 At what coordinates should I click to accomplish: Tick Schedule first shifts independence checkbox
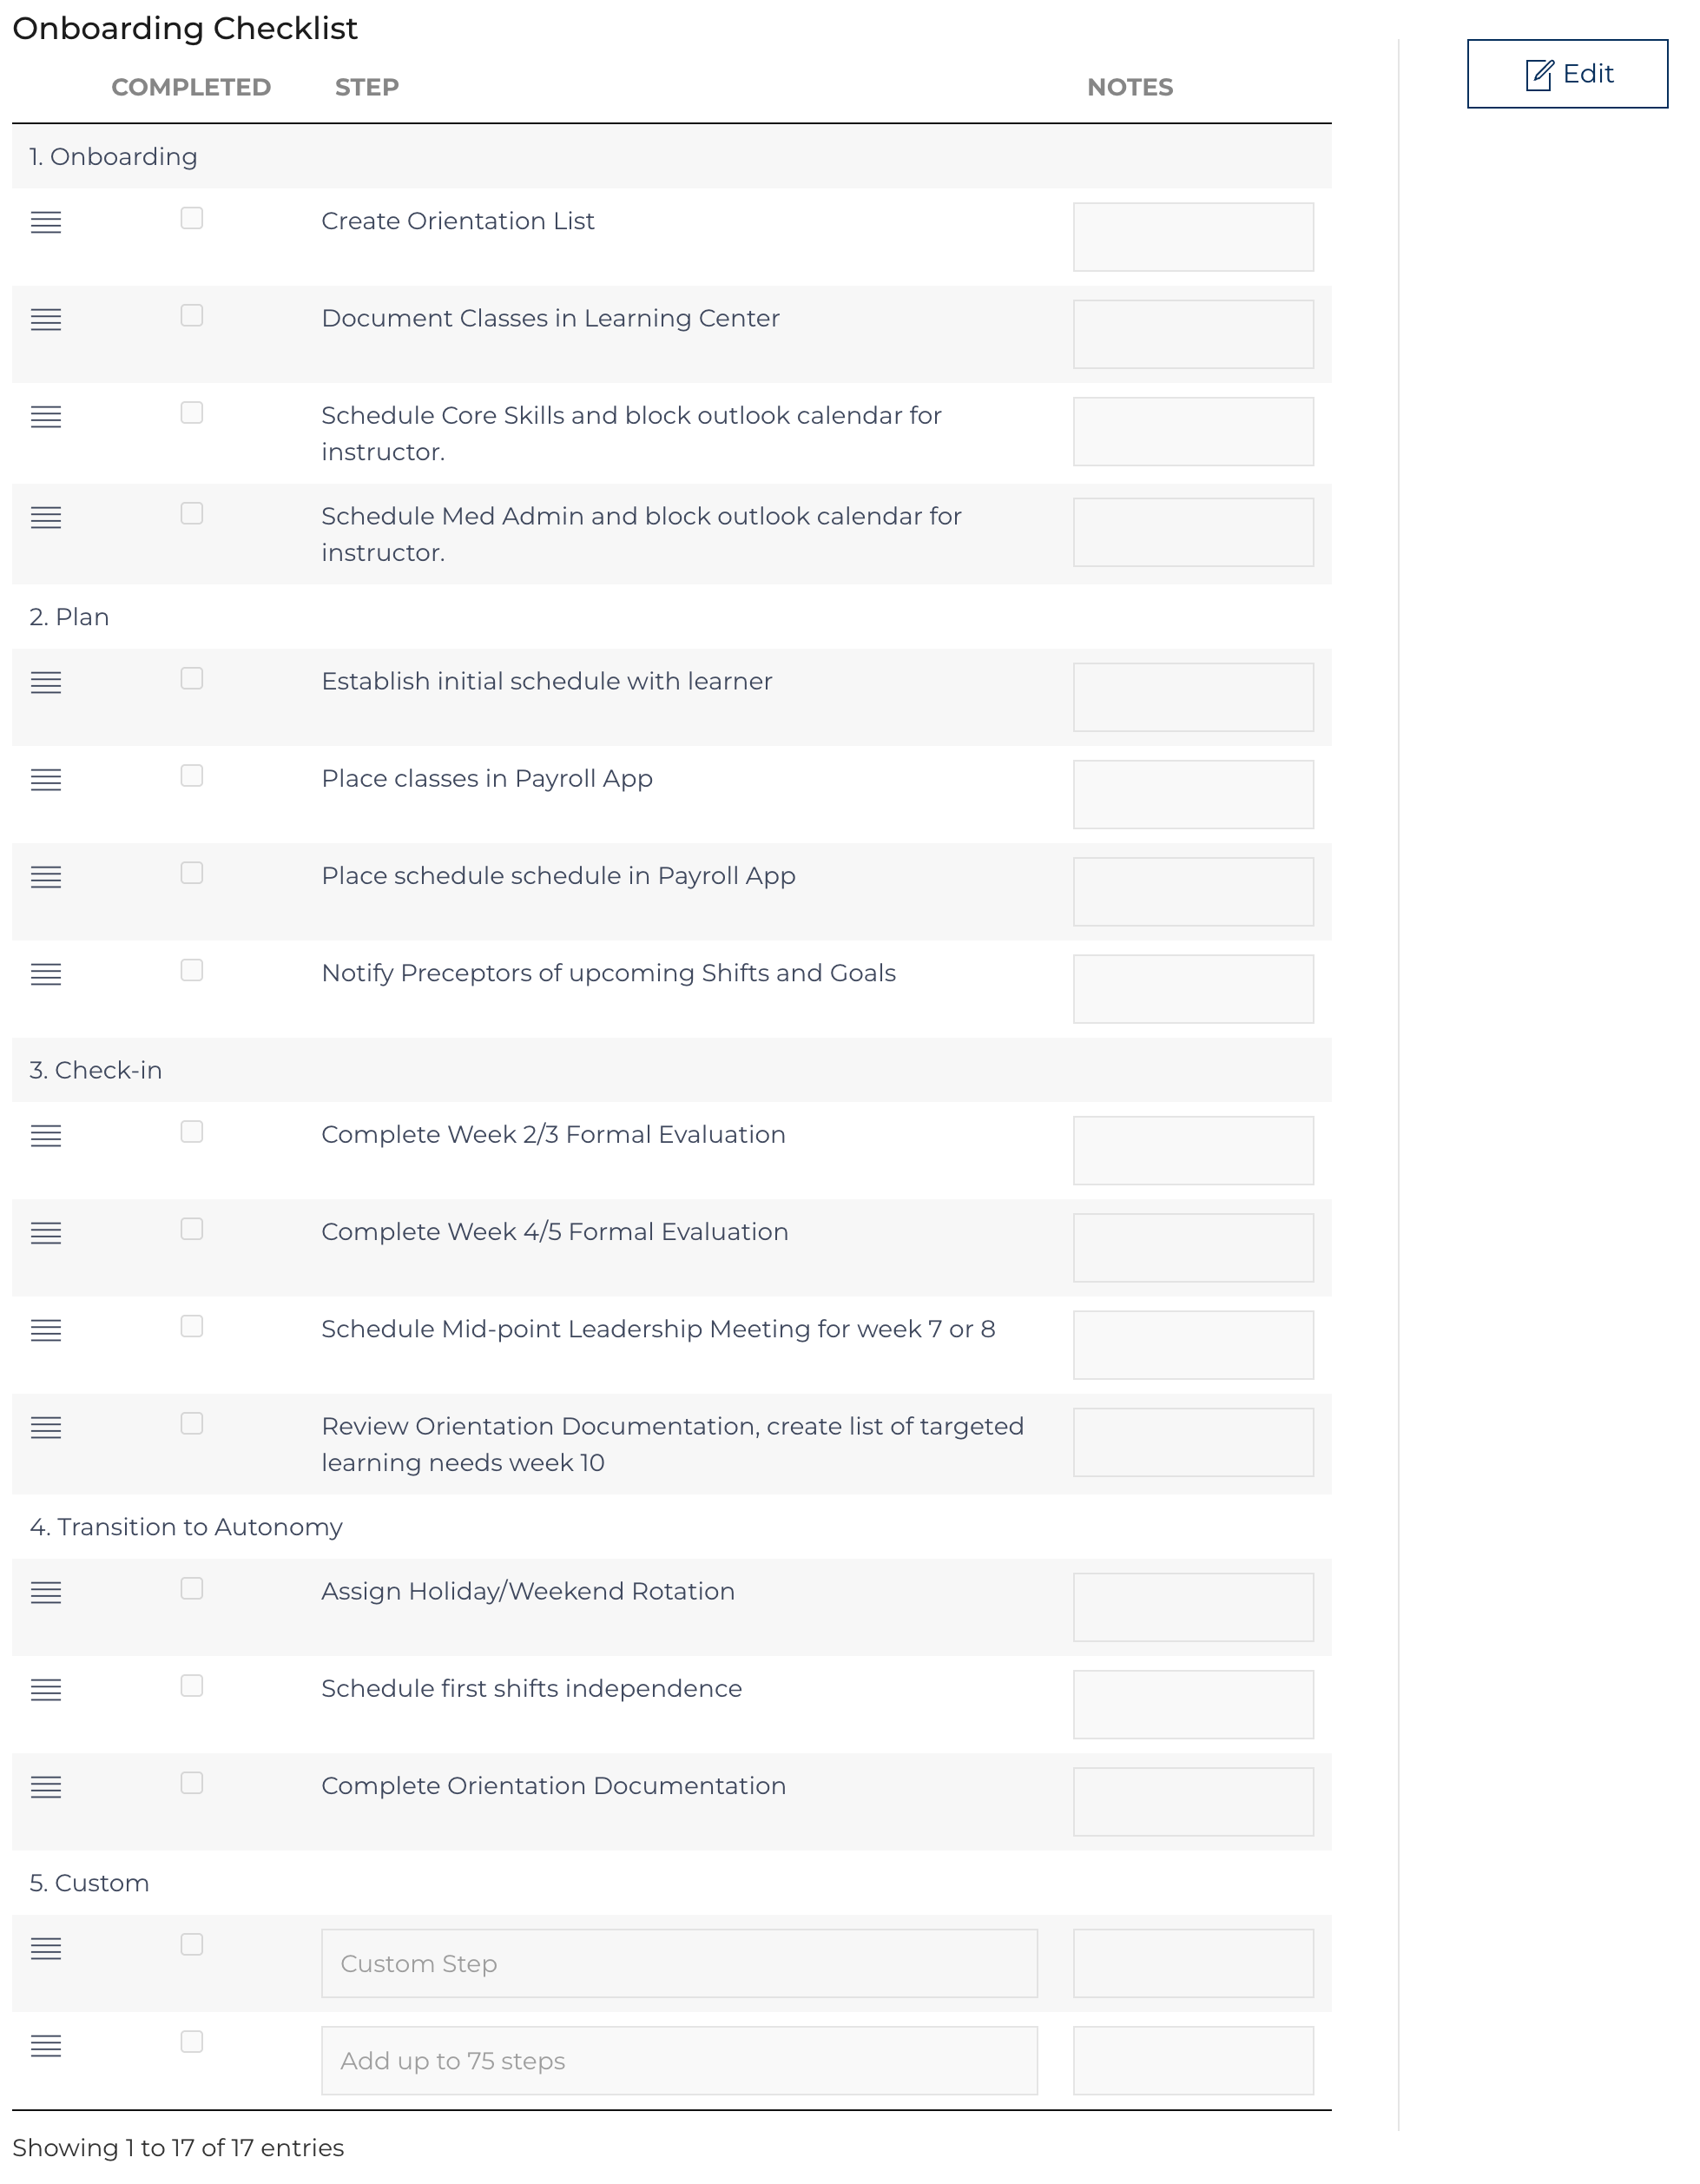point(192,1686)
